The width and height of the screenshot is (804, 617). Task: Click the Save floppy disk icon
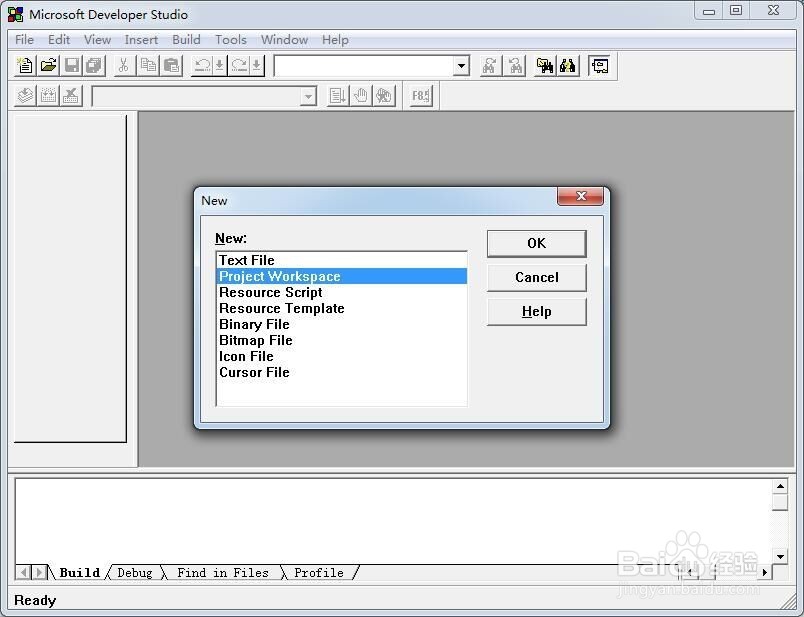[72, 66]
